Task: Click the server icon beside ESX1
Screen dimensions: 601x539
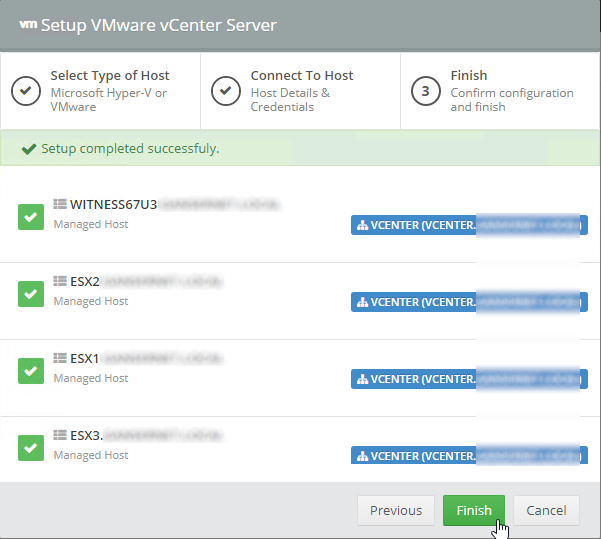Action: [x=60, y=358]
